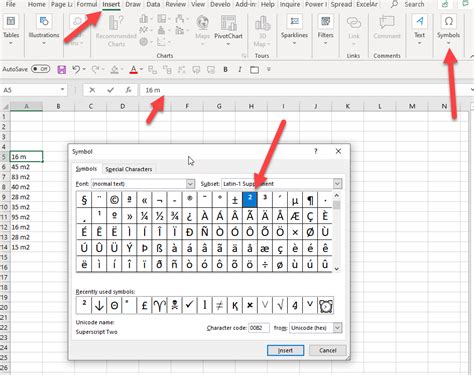Select cell containing 95 m2
Screen dimensions: 474x375
[x=26, y=217]
